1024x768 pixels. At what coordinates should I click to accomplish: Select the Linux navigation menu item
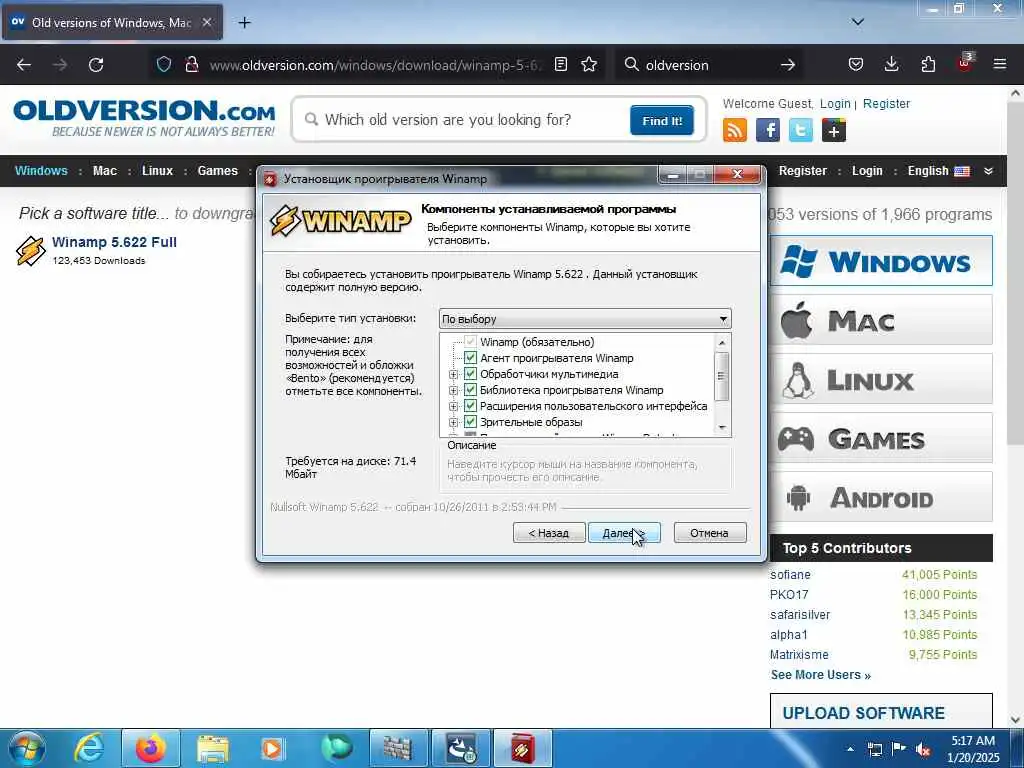(157, 171)
